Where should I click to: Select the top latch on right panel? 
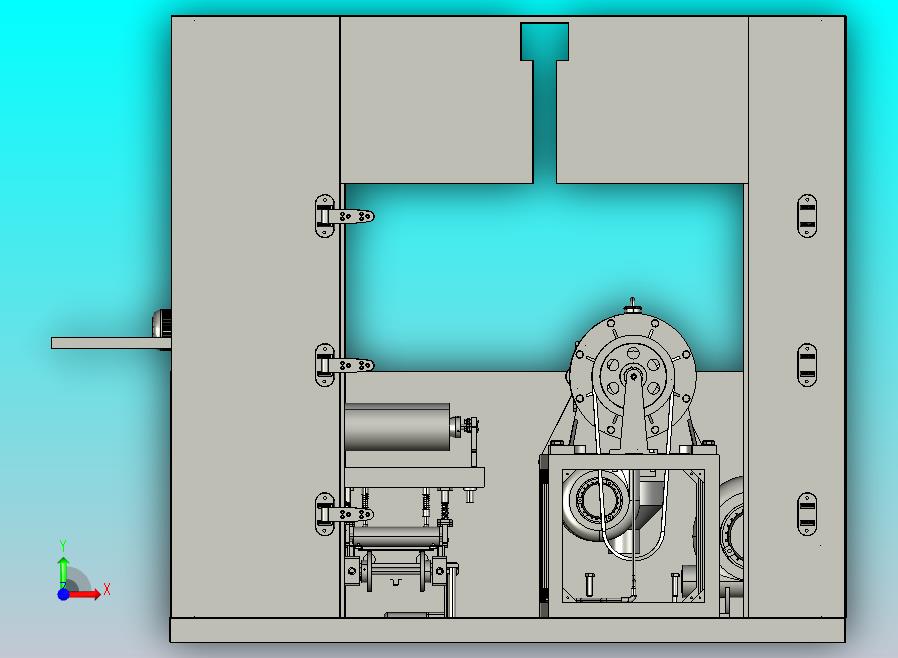pos(807,216)
